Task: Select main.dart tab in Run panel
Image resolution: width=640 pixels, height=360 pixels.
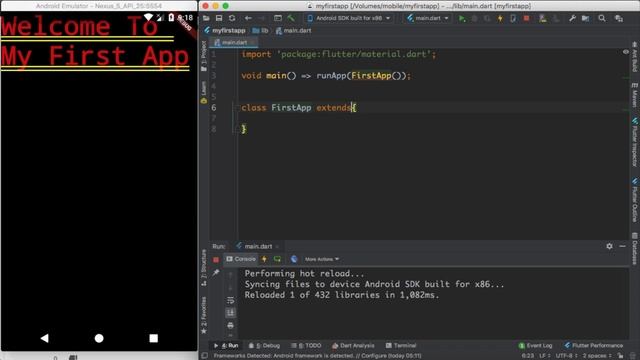Action: [257, 246]
